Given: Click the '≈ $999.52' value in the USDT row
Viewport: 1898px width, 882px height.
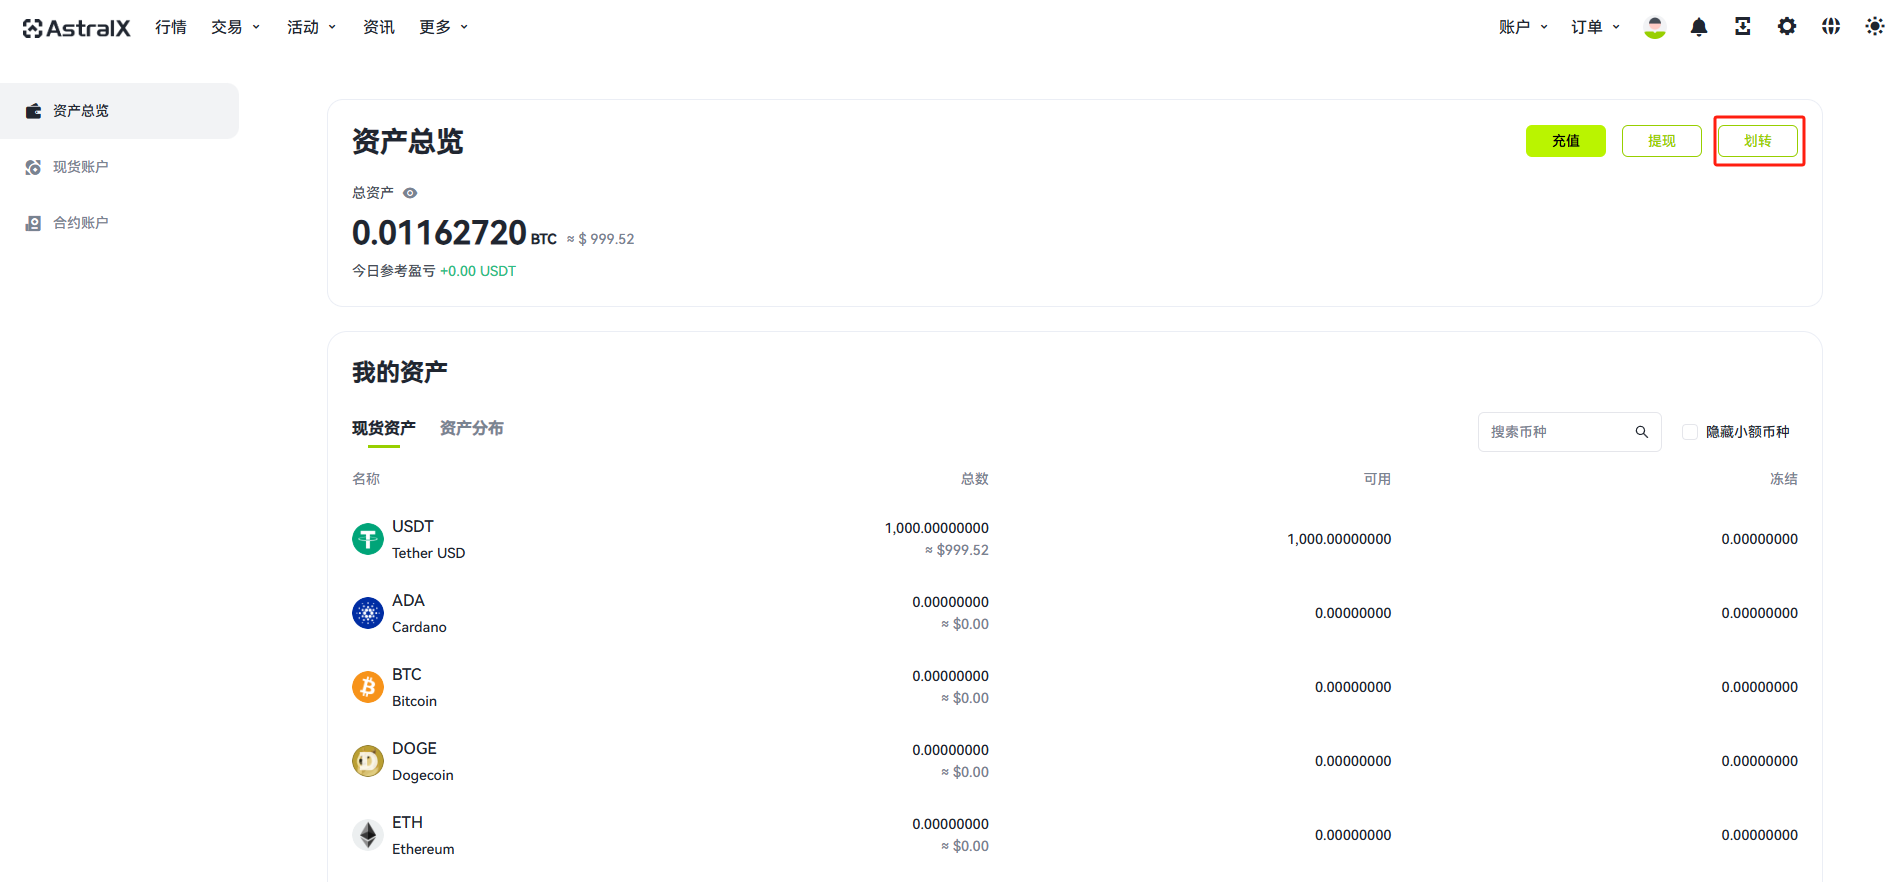Looking at the screenshot, I should click(957, 550).
